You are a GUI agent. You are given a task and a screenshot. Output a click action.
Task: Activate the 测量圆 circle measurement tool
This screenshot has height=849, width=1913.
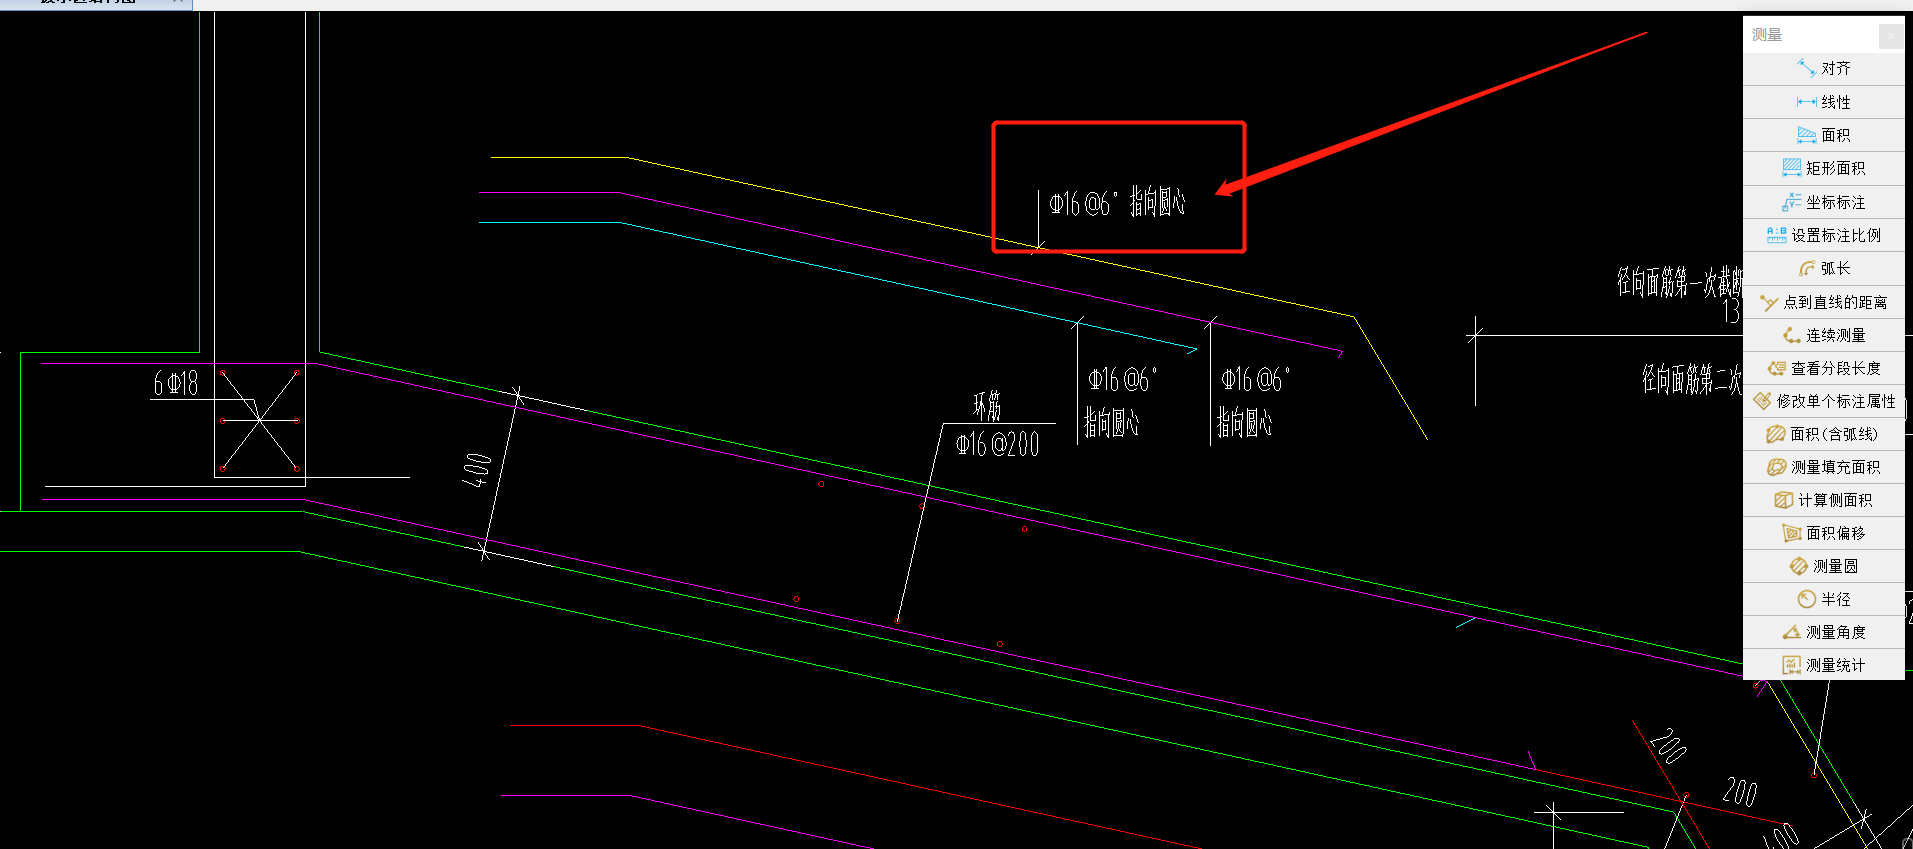tap(1823, 566)
